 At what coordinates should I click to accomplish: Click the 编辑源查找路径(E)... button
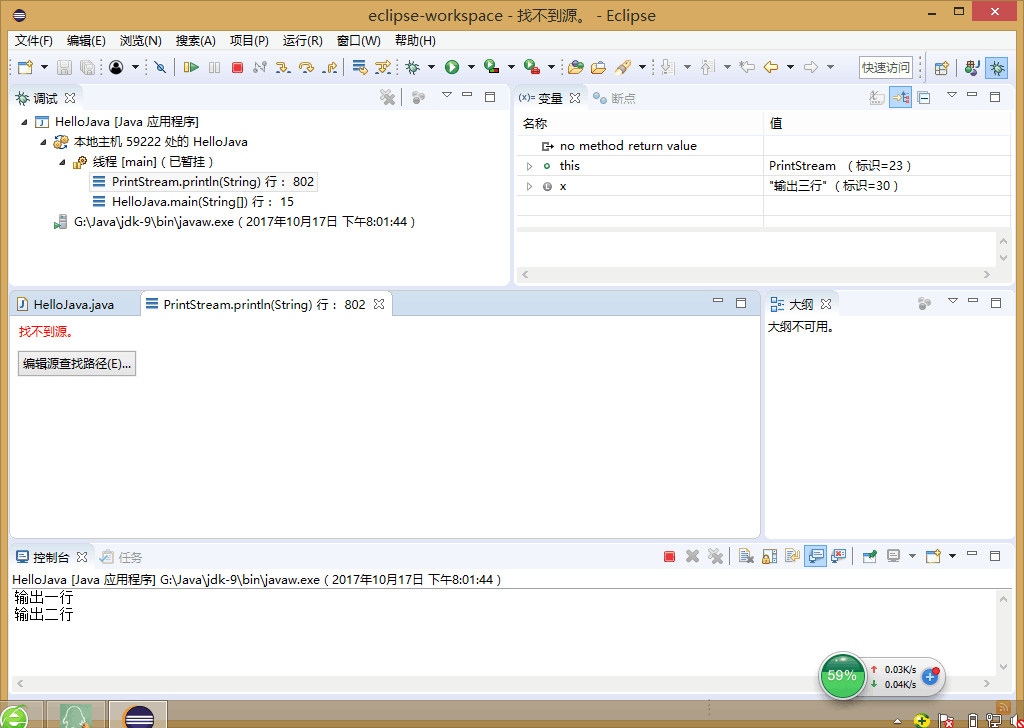point(77,364)
